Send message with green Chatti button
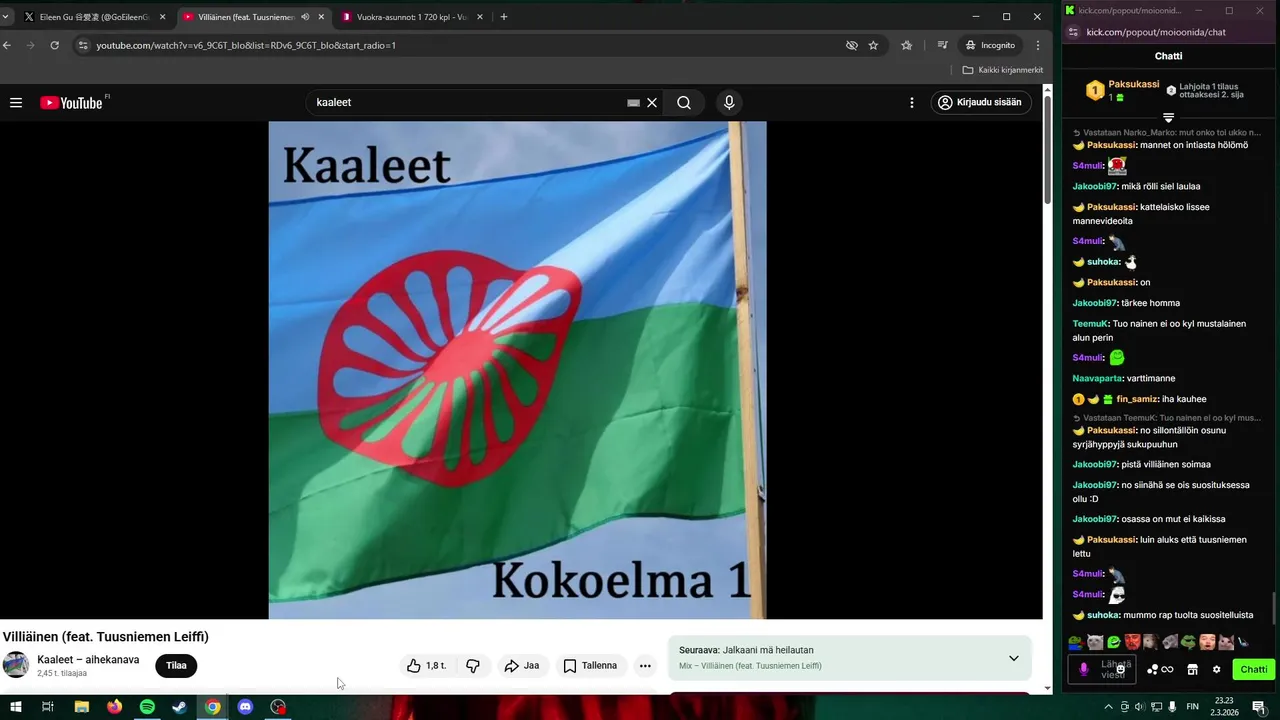The height and width of the screenshot is (720, 1280). [1253, 669]
